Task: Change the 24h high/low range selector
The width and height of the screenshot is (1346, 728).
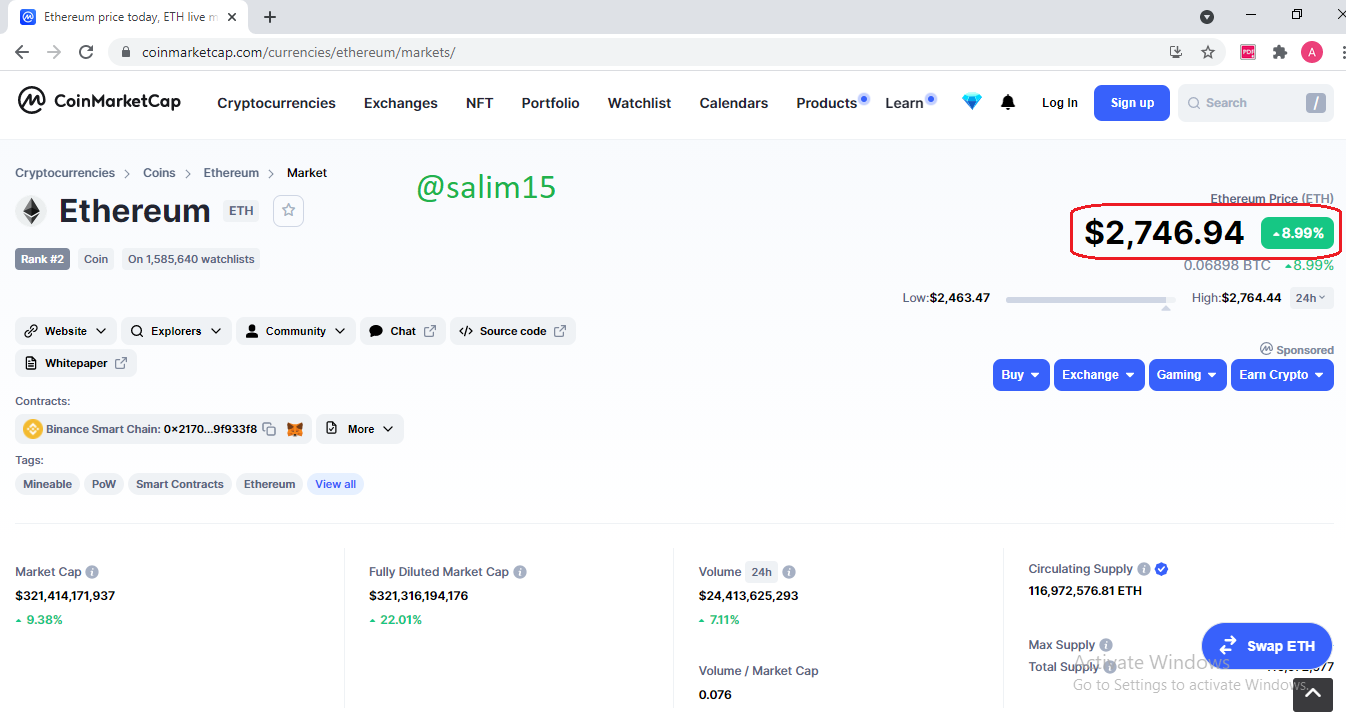Action: tap(1311, 297)
